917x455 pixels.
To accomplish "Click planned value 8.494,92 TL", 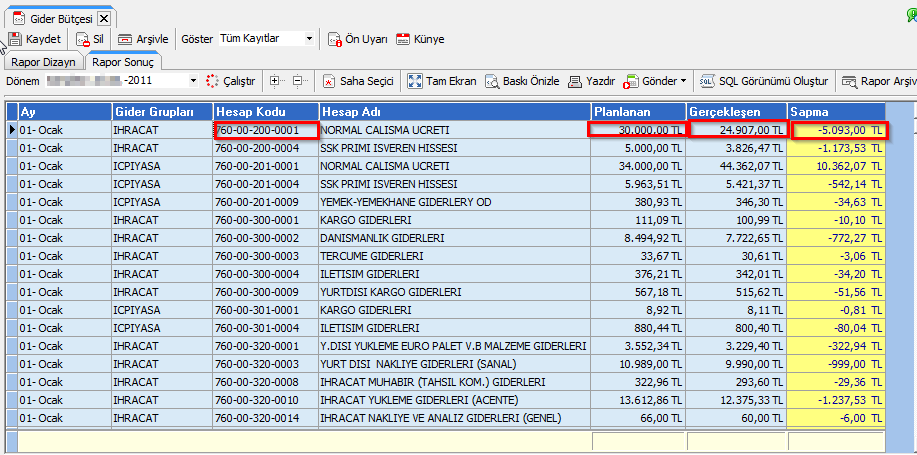I will click(638, 239).
